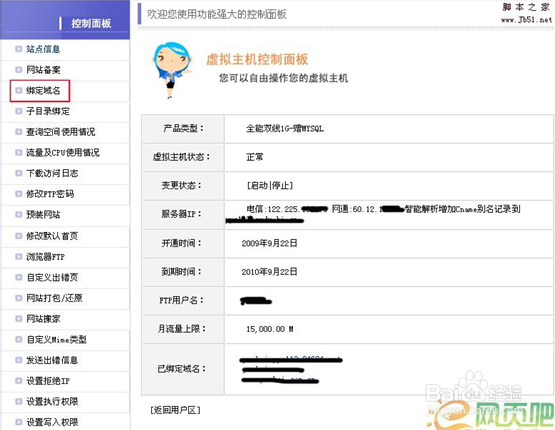Click bullet icon beside 修改默认首页

(18, 236)
